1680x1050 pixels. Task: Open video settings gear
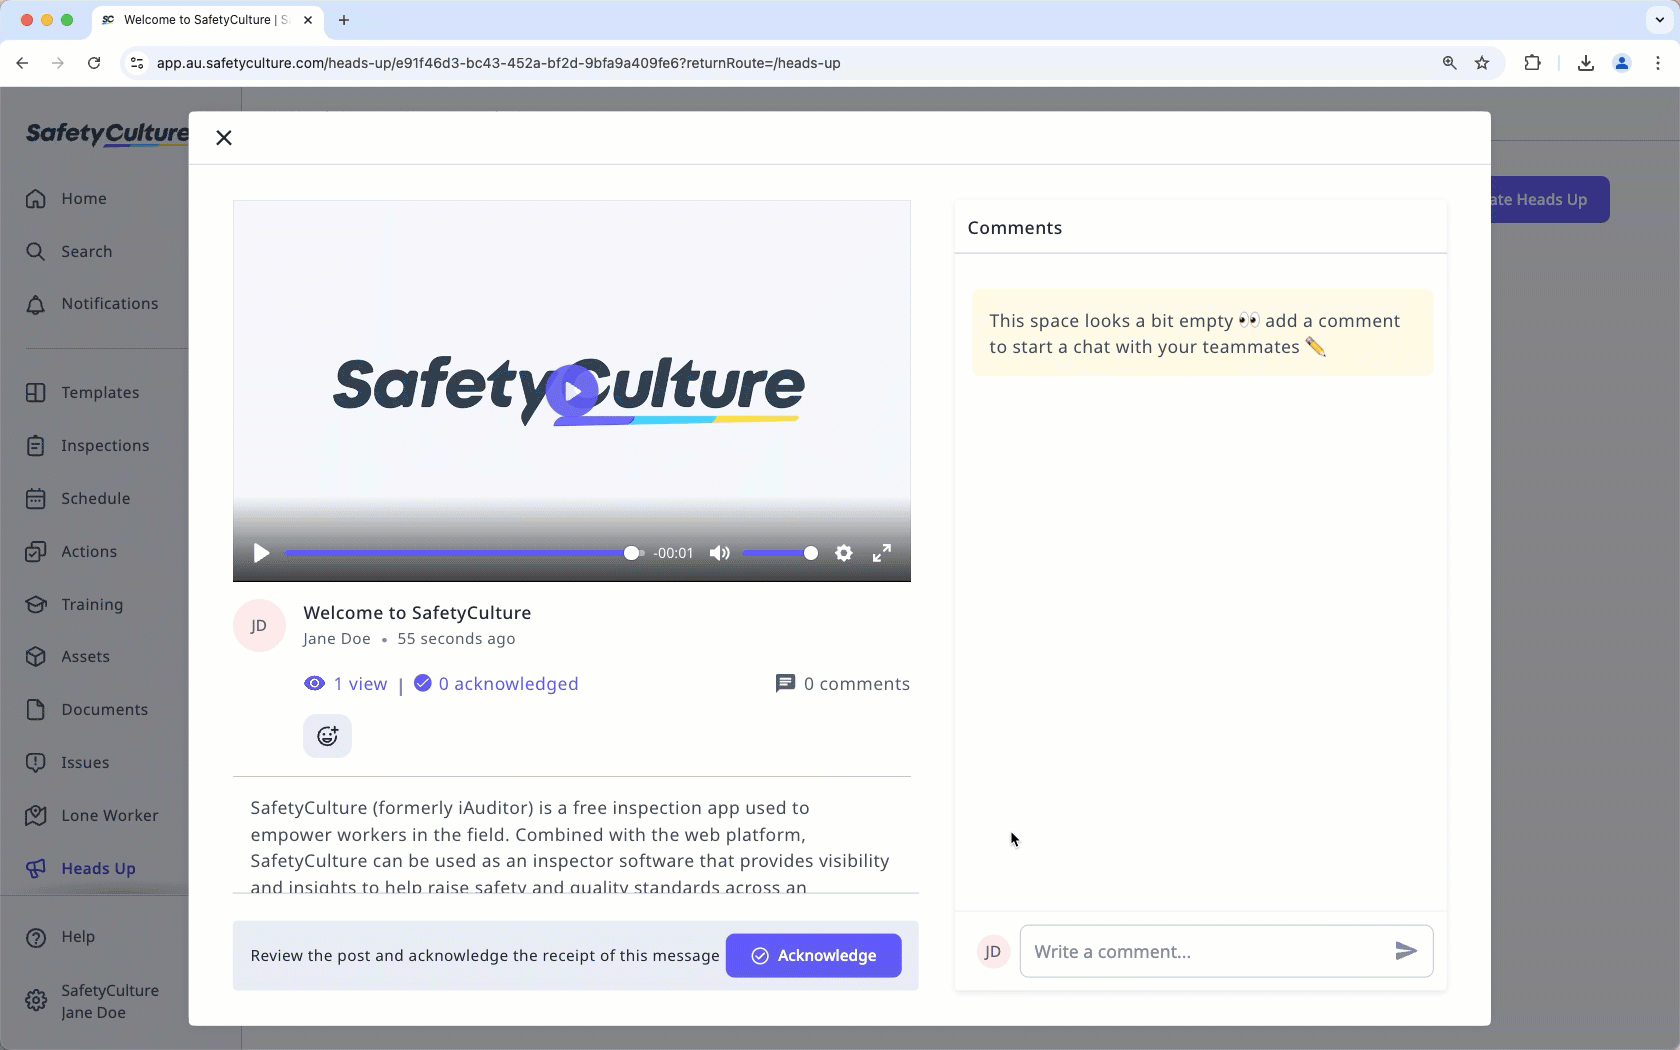click(844, 553)
